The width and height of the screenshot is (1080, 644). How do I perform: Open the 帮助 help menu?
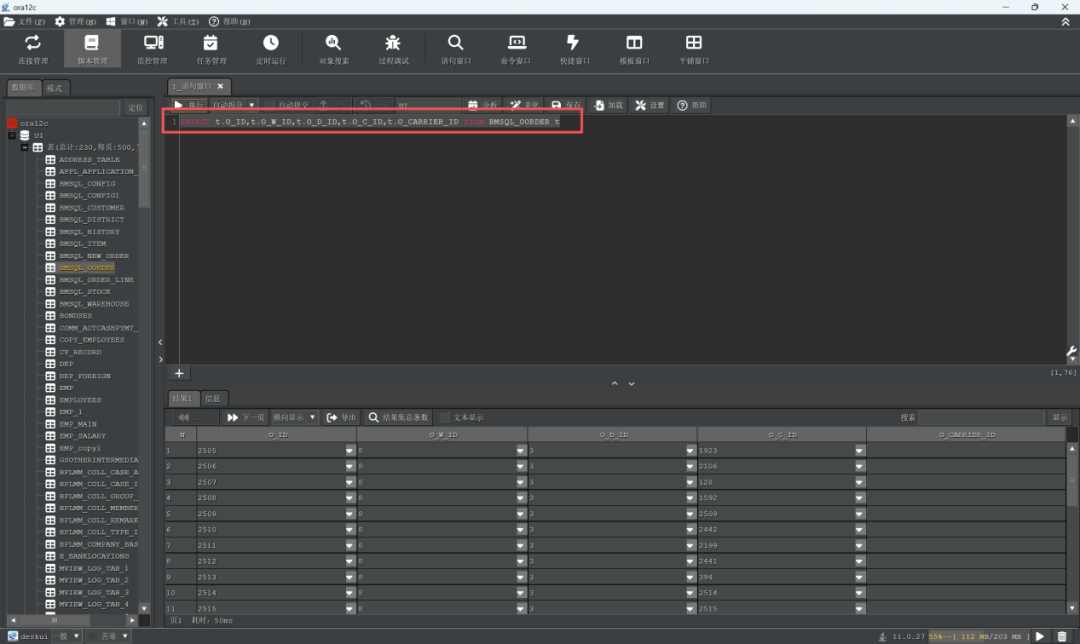pyautogui.click(x=229, y=21)
